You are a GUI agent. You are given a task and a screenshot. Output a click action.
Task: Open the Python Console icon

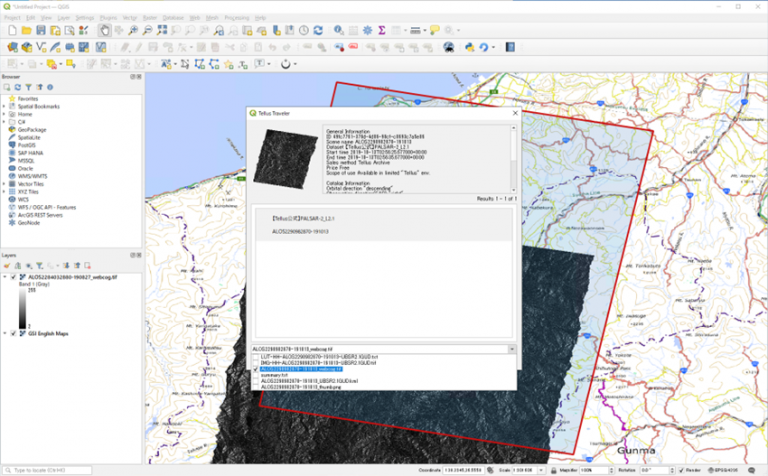[470, 47]
